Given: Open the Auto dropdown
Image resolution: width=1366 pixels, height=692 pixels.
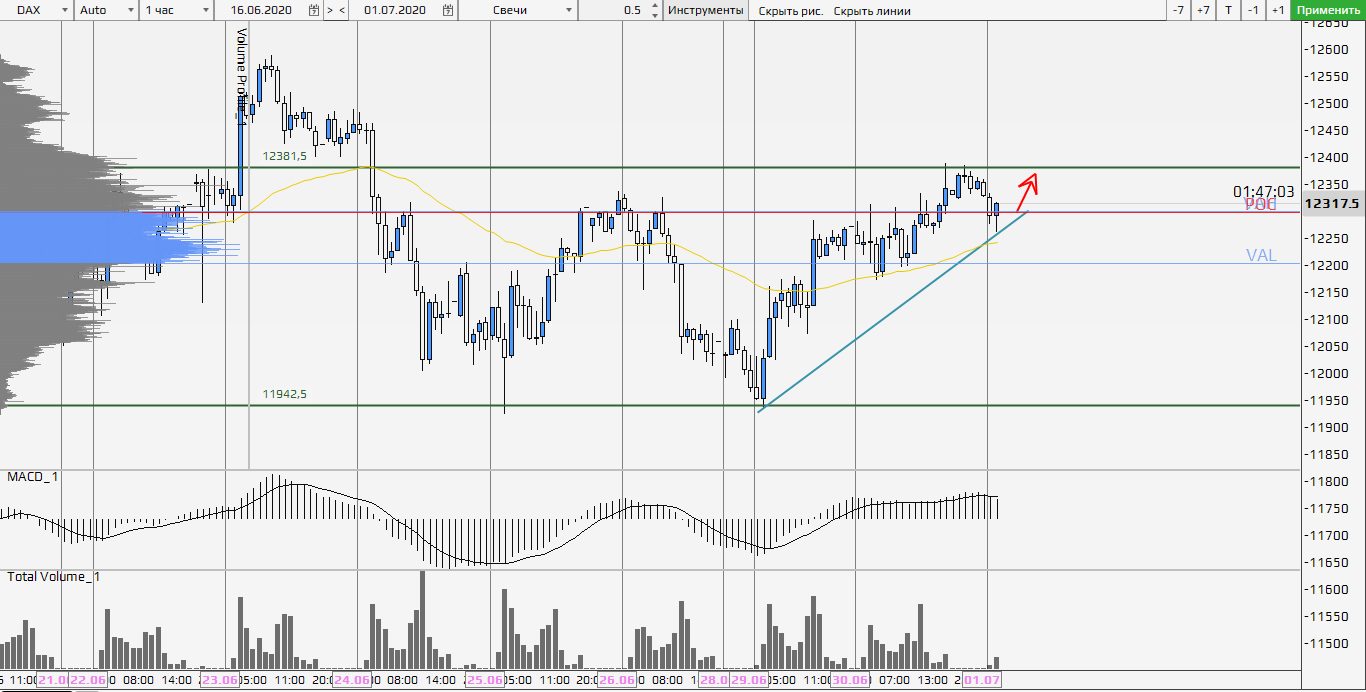Looking at the screenshot, I should (131, 10).
